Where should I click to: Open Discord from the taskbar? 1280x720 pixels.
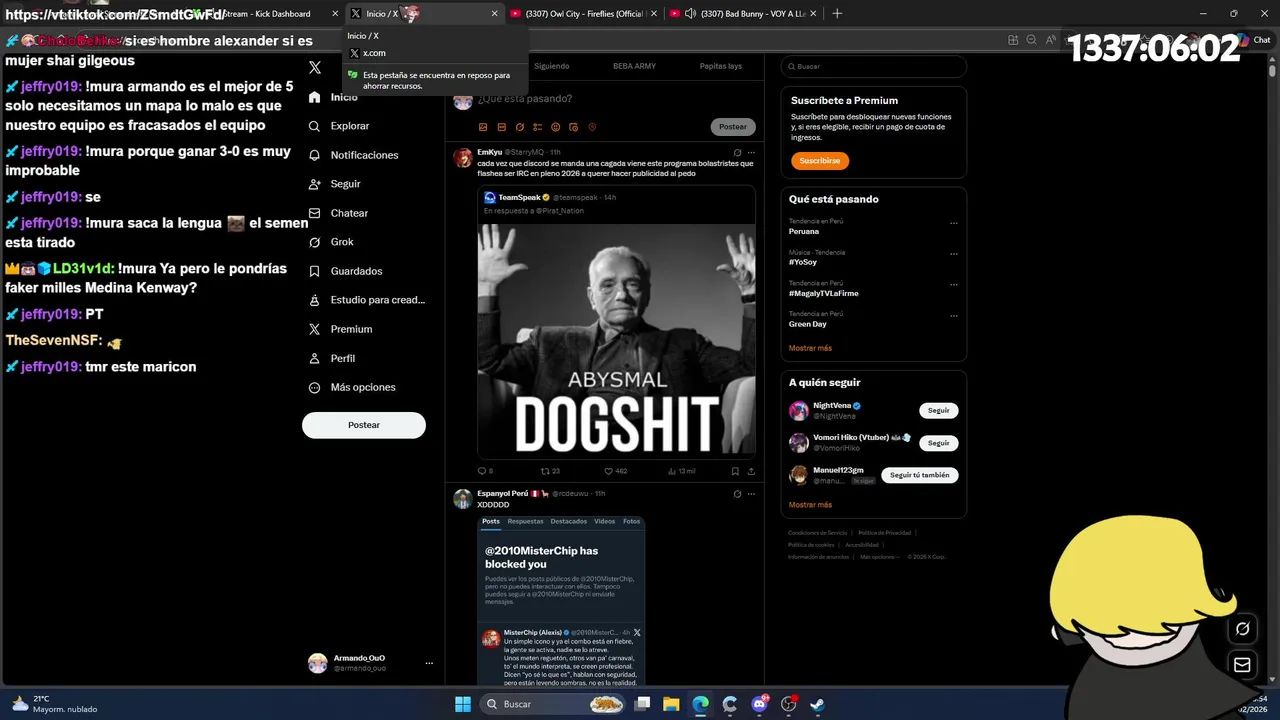[x=759, y=704]
